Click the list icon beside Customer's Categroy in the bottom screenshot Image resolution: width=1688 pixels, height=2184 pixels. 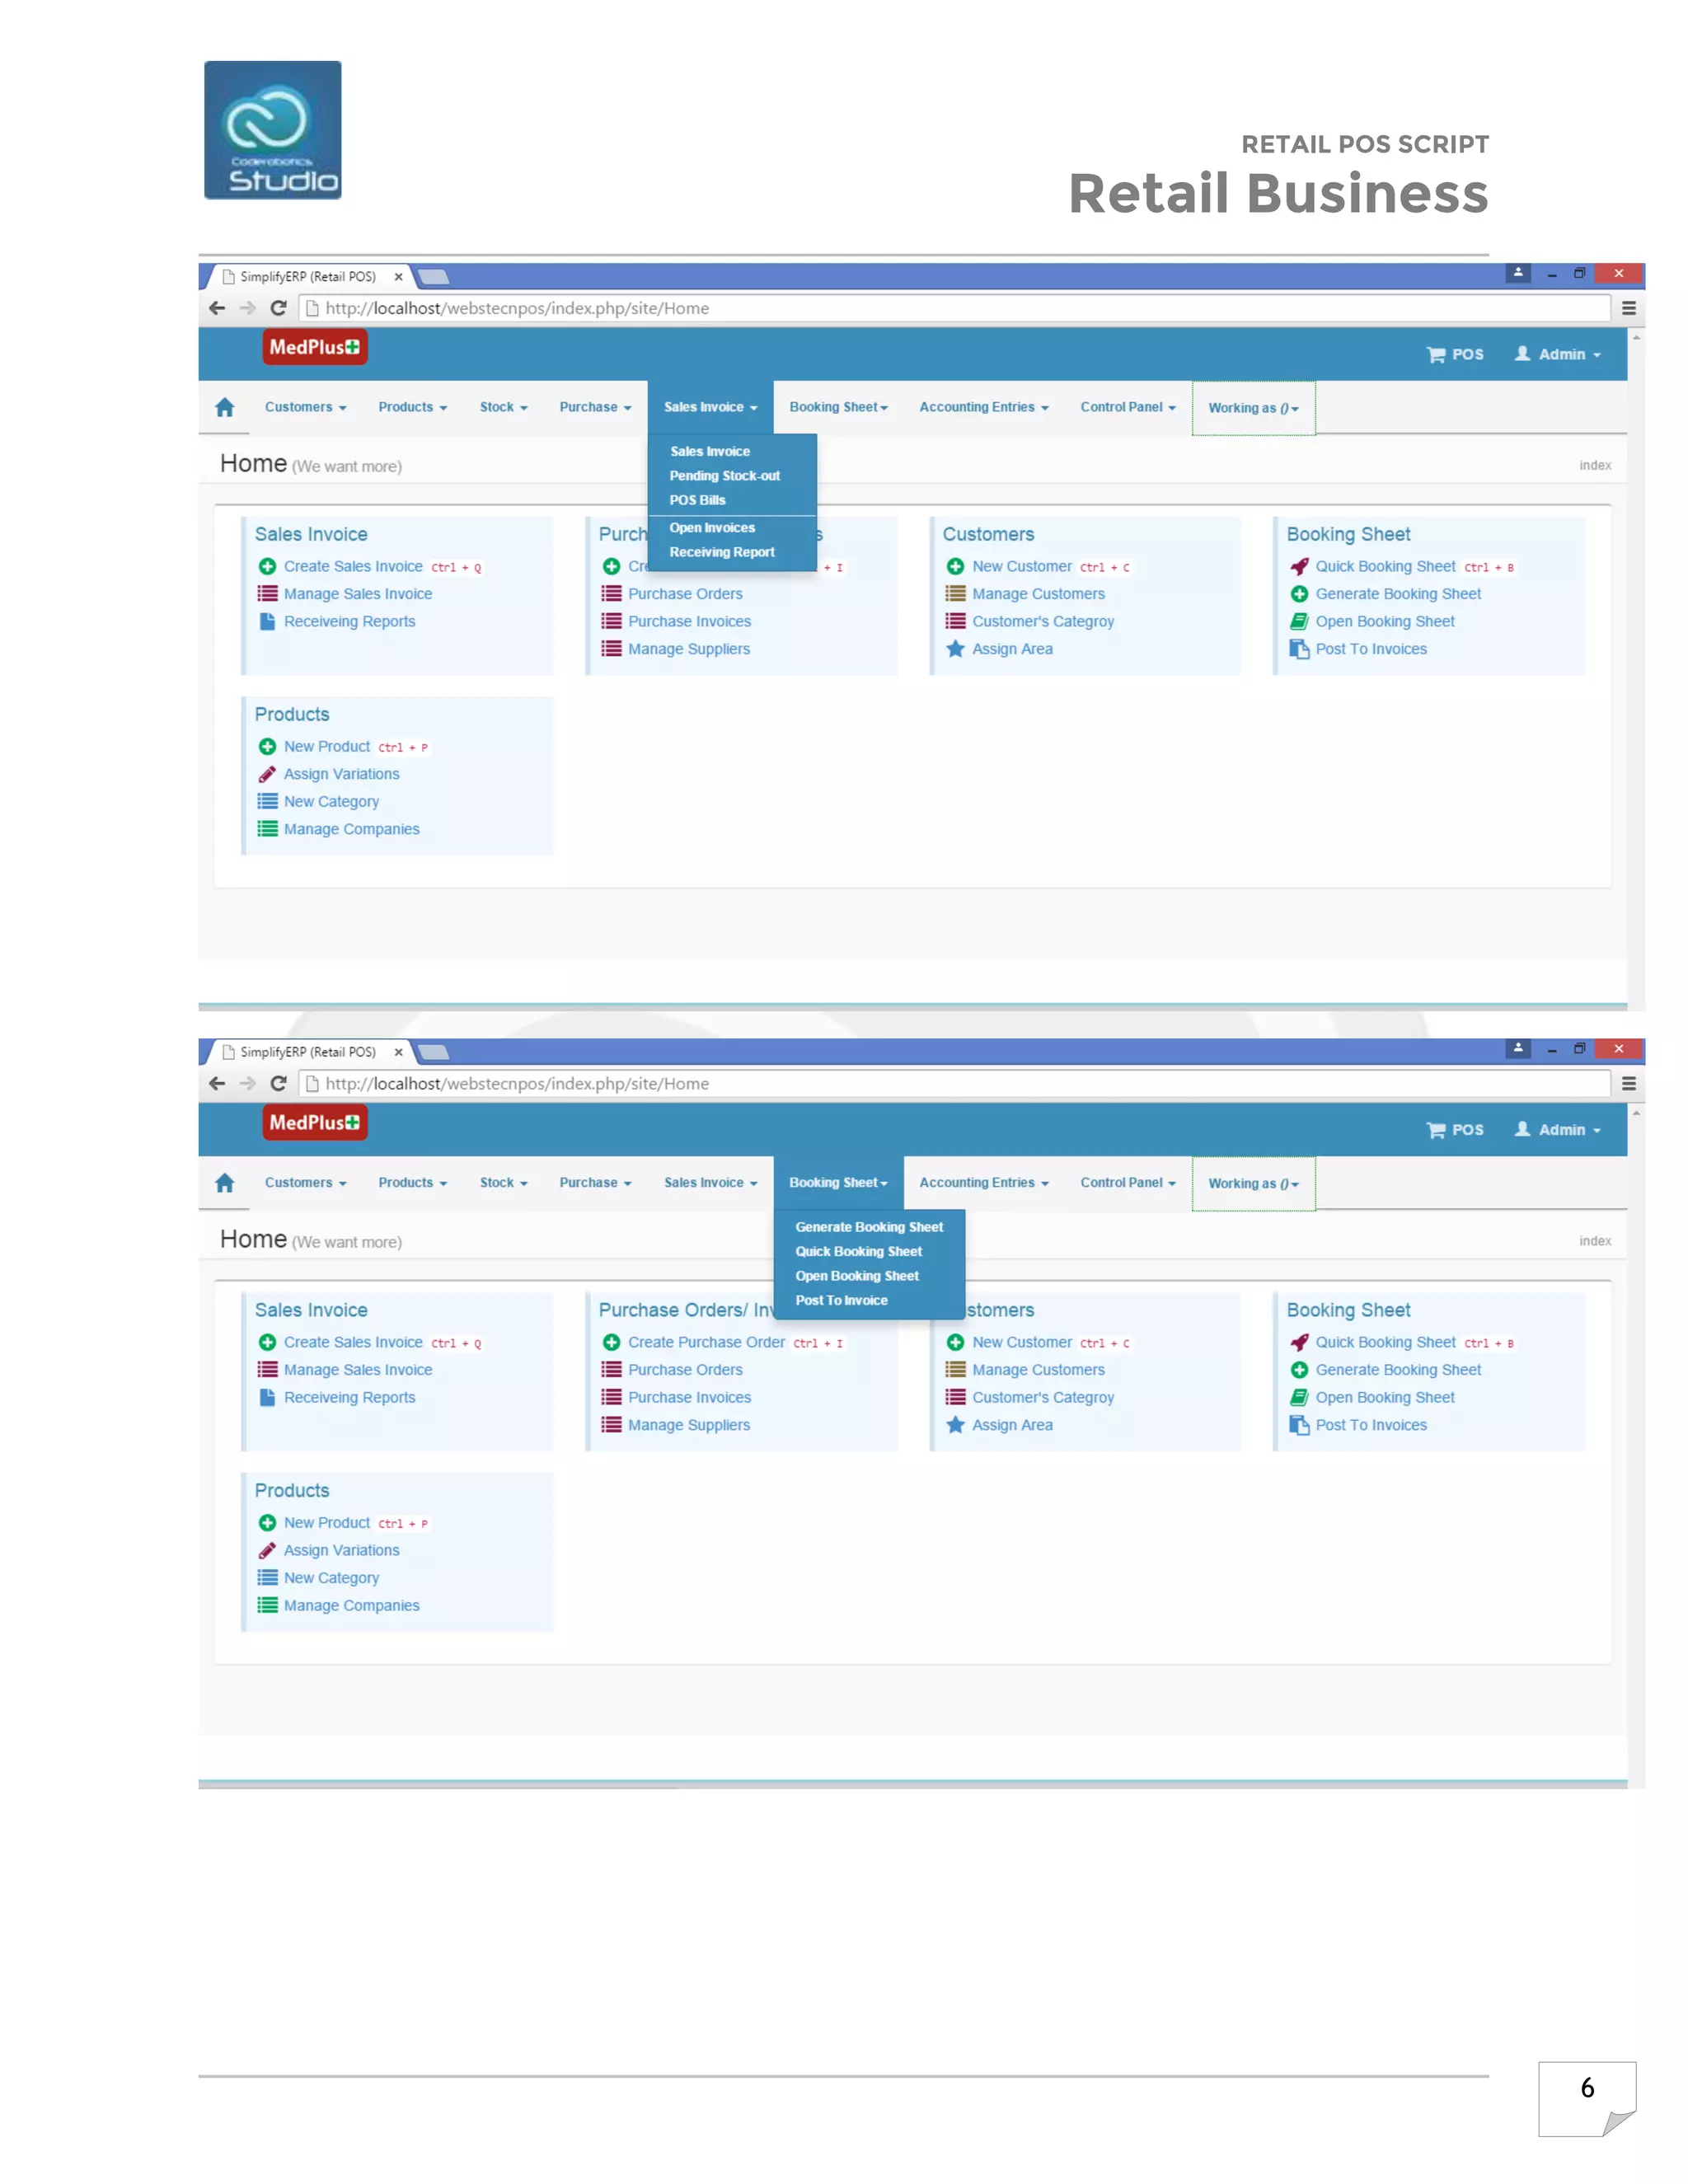955,1397
